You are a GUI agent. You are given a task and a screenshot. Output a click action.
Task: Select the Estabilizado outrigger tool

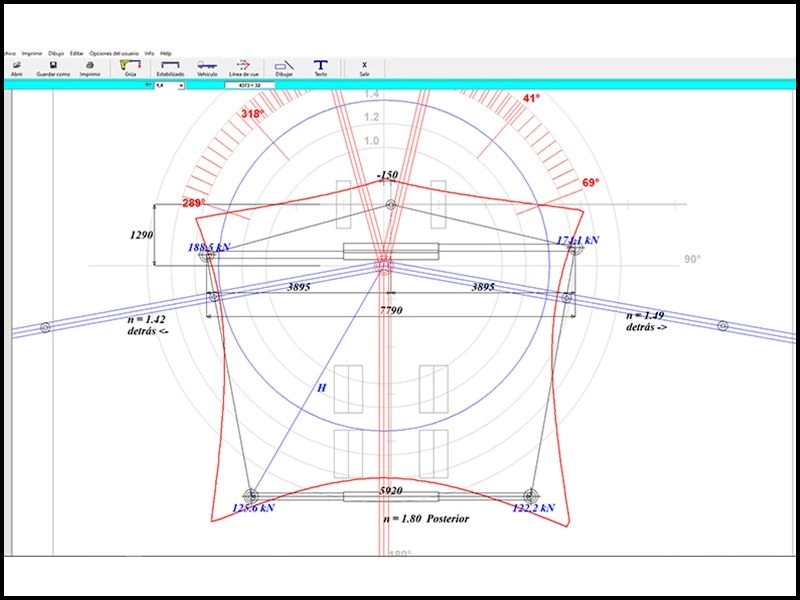(170, 67)
